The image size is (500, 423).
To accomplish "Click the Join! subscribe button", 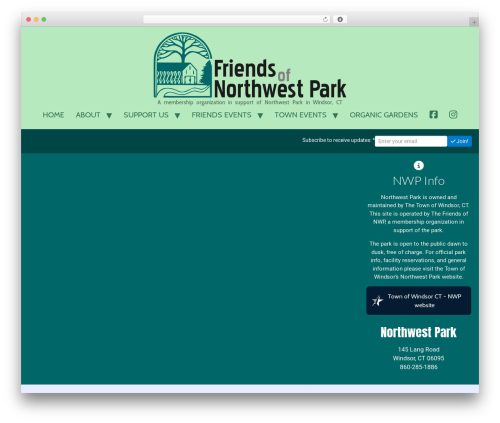I will click(459, 141).
